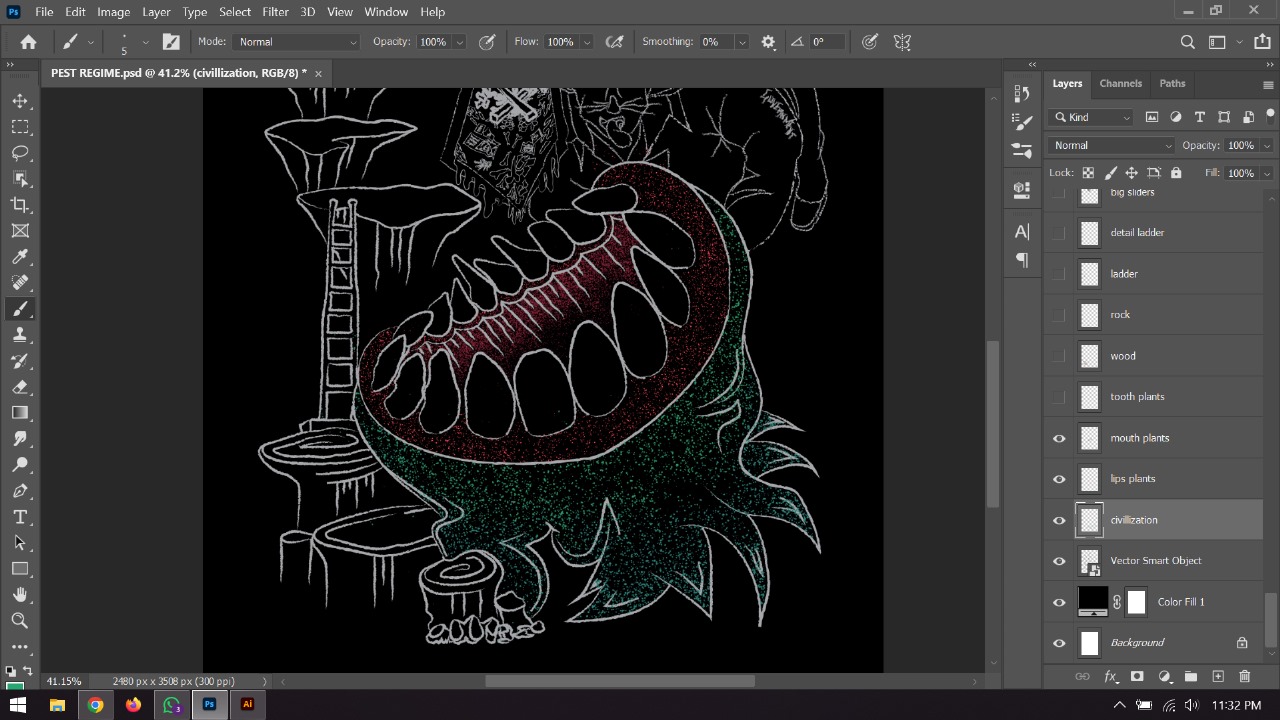Viewport: 1280px width, 720px height.
Task: Open the Smoothing dropdown arrow
Action: click(742, 42)
